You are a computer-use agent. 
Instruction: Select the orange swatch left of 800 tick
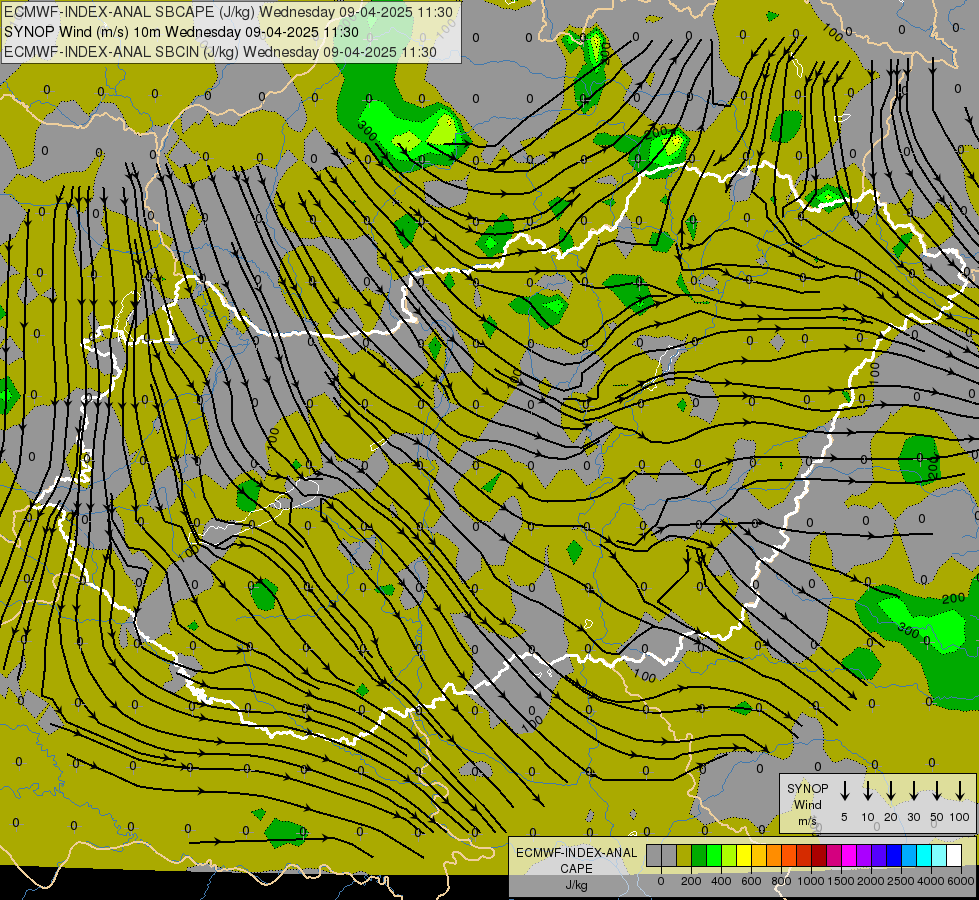pos(774,856)
